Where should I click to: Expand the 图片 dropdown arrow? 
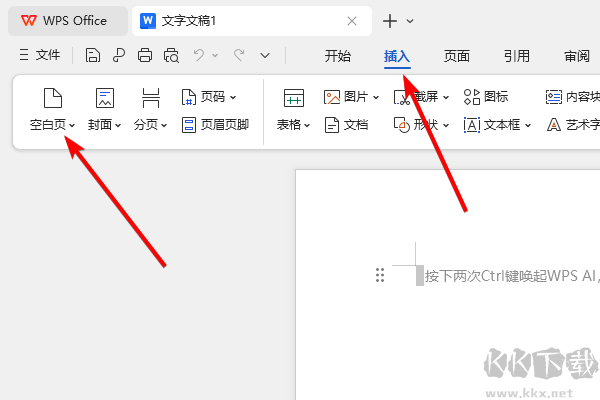[x=376, y=97]
